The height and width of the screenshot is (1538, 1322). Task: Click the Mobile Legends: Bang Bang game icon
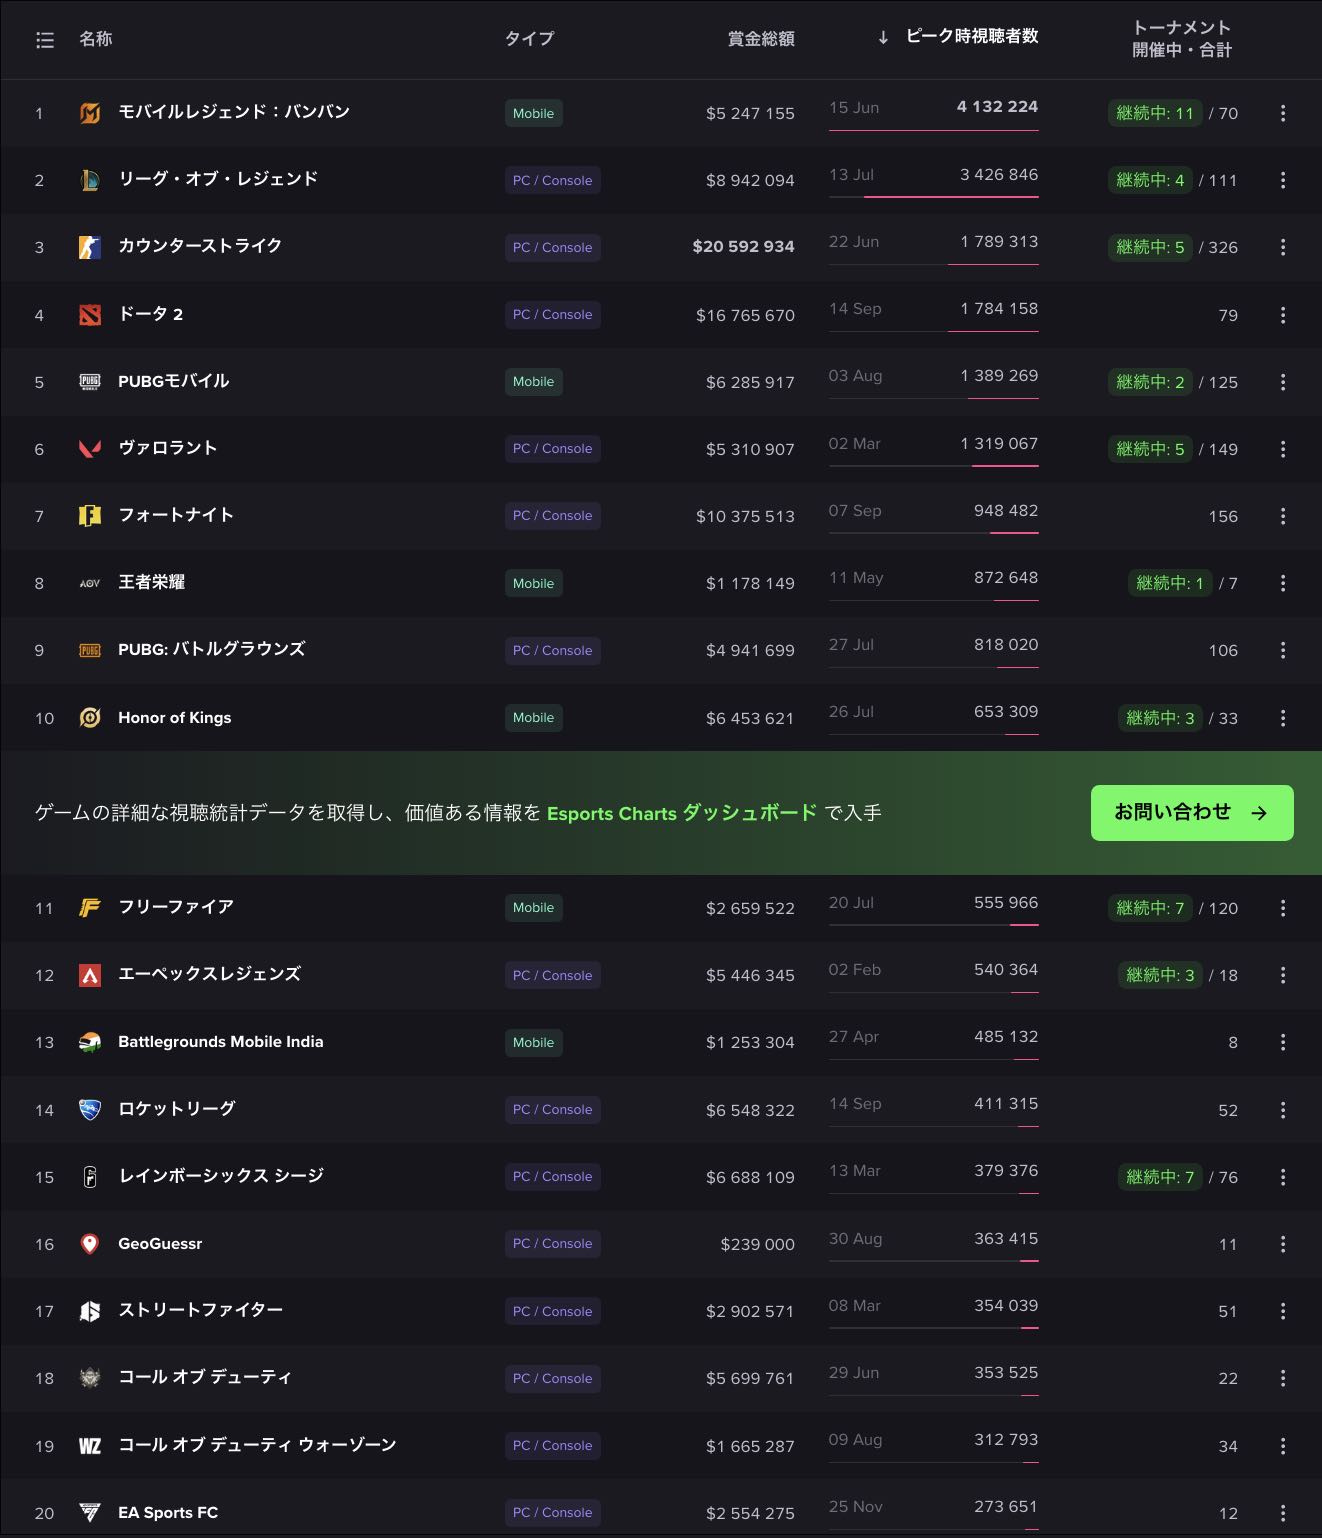[x=90, y=113]
